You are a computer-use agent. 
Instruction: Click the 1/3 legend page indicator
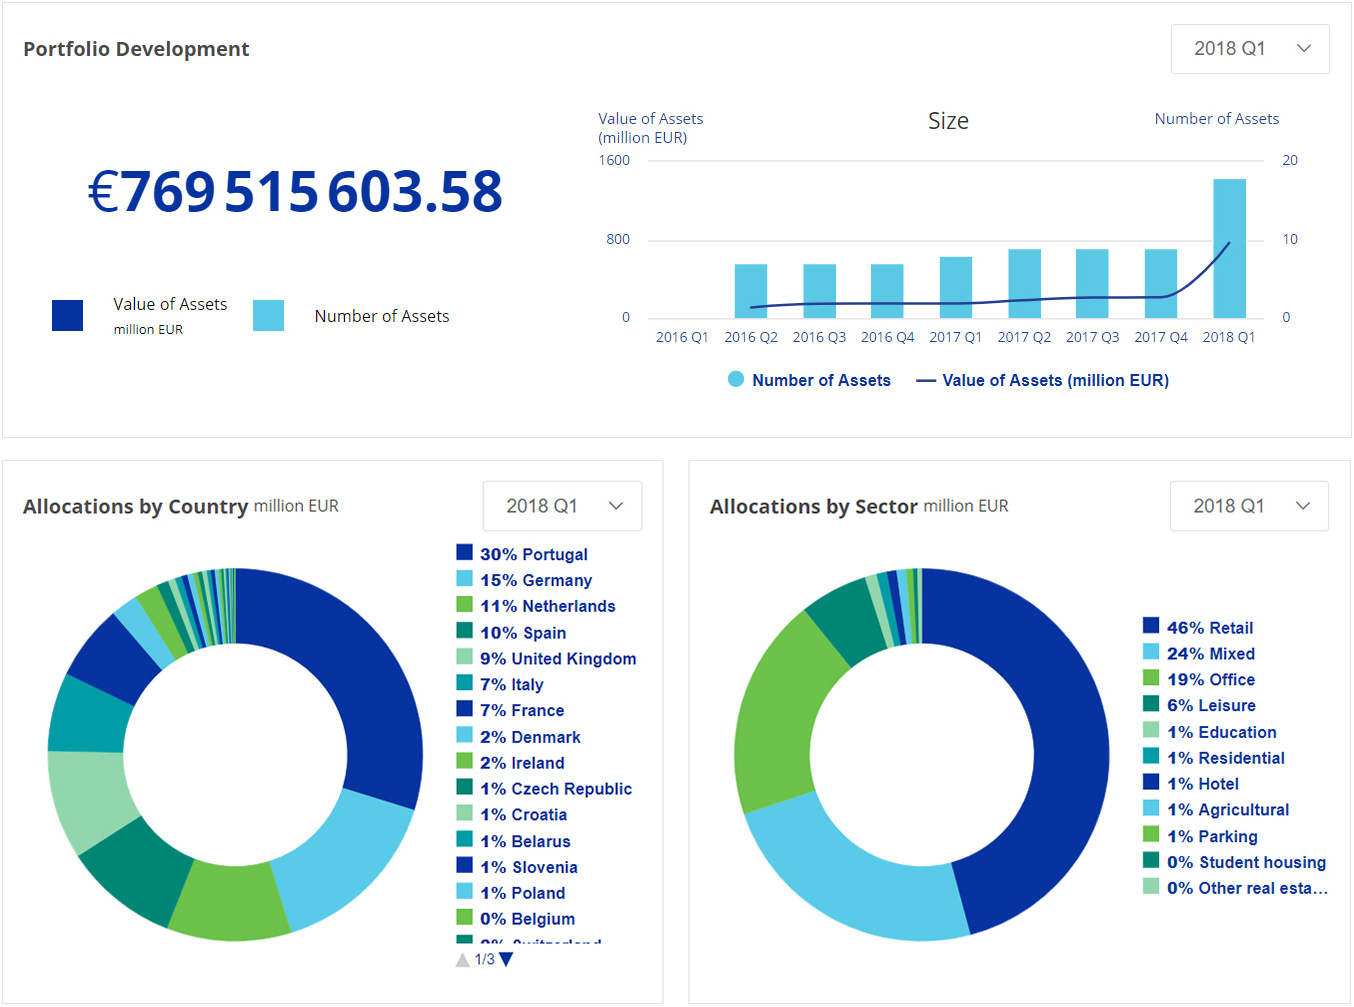tap(484, 959)
